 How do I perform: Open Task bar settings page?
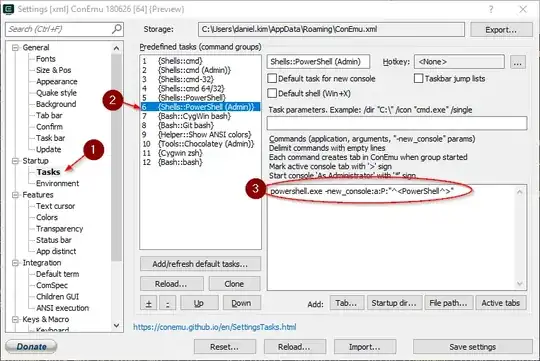point(51,138)
